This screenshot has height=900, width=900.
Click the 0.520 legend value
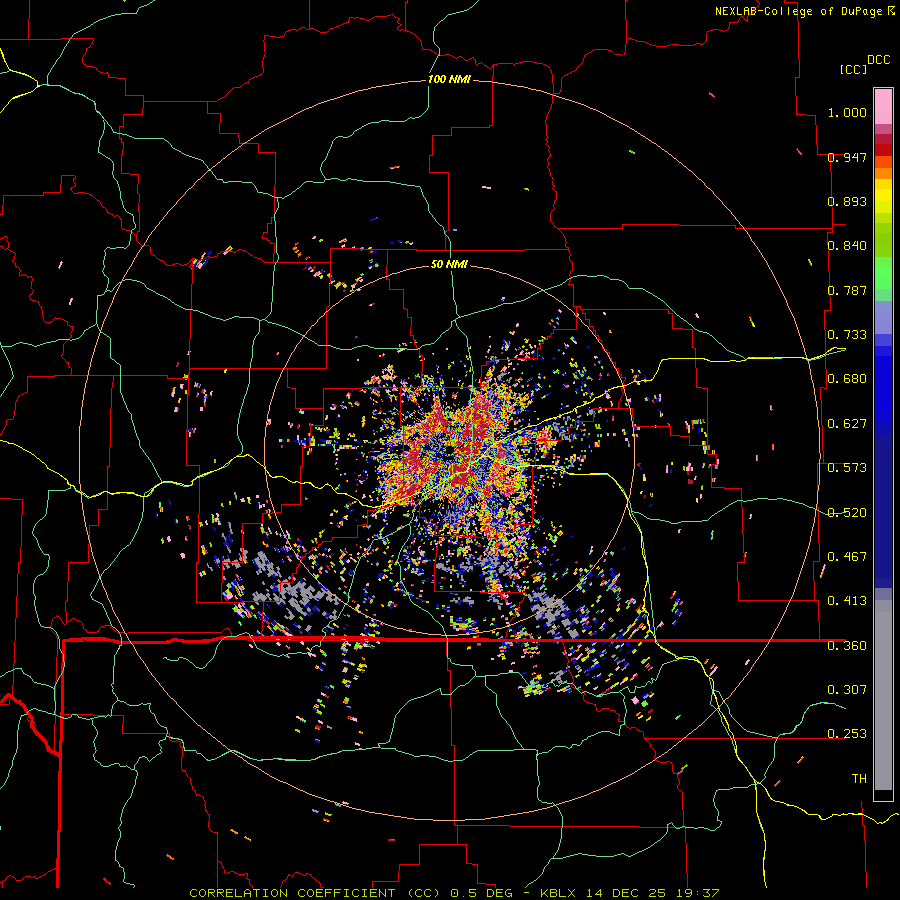click(x=847, y=513)
